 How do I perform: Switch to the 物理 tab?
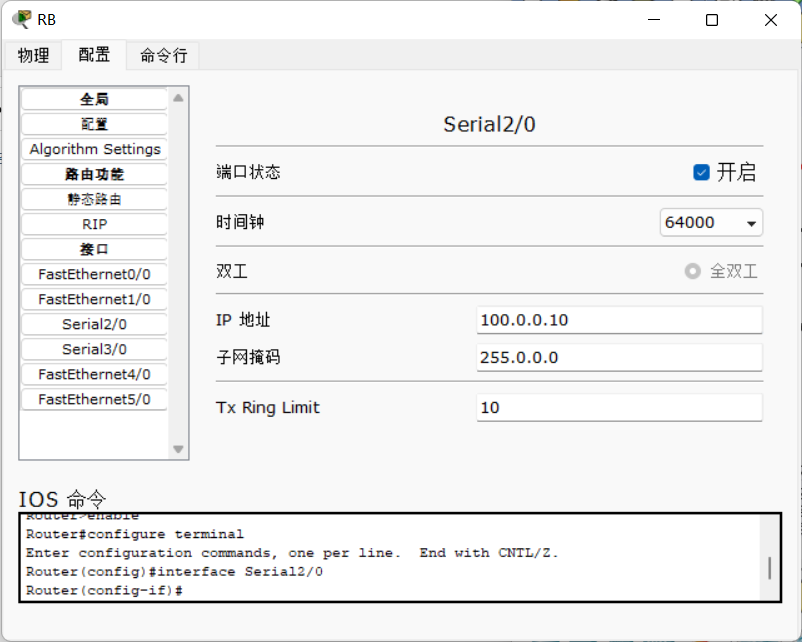point(33,55)
